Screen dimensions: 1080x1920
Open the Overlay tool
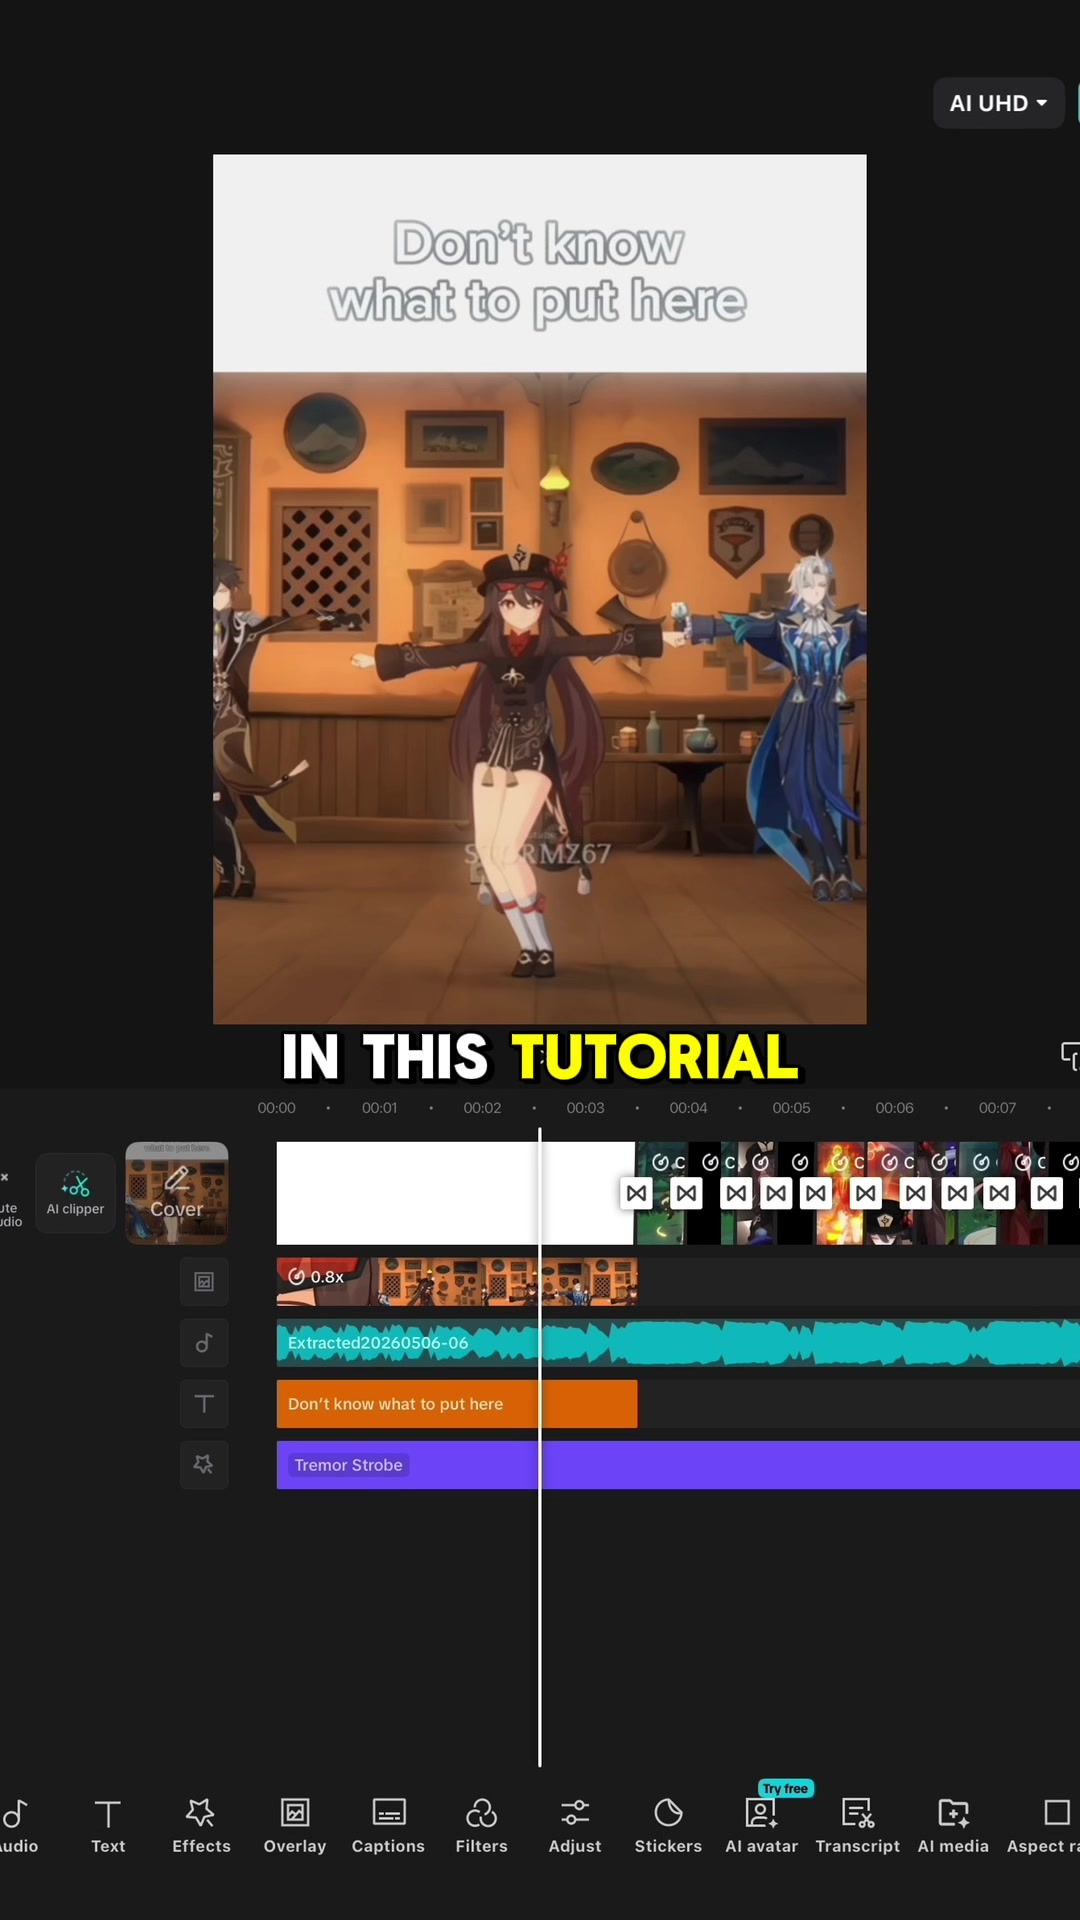pos(295,1826)
